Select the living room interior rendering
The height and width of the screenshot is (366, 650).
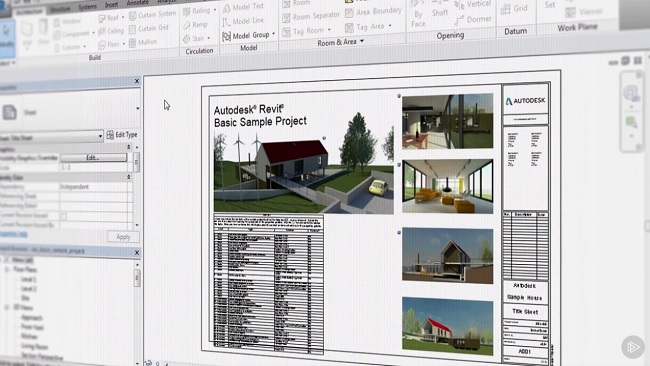tap(448, 186)
